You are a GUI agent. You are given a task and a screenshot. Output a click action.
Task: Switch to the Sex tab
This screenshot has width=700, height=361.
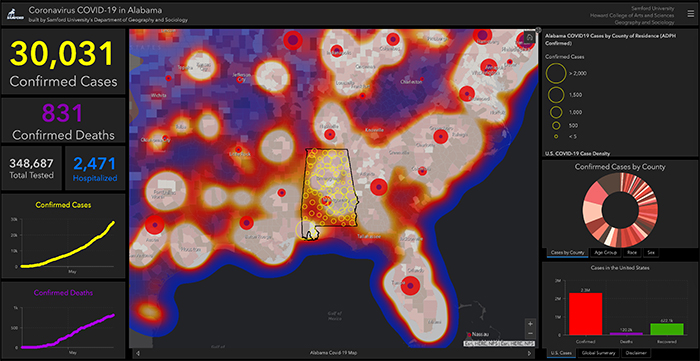pos(651,253)
